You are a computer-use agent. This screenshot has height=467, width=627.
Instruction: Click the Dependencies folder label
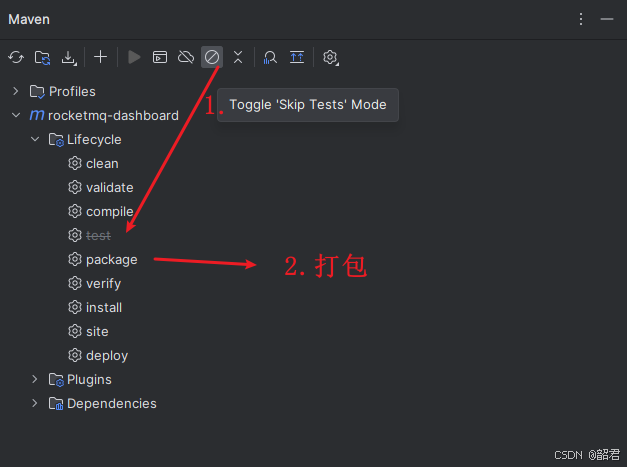[112, 403]
